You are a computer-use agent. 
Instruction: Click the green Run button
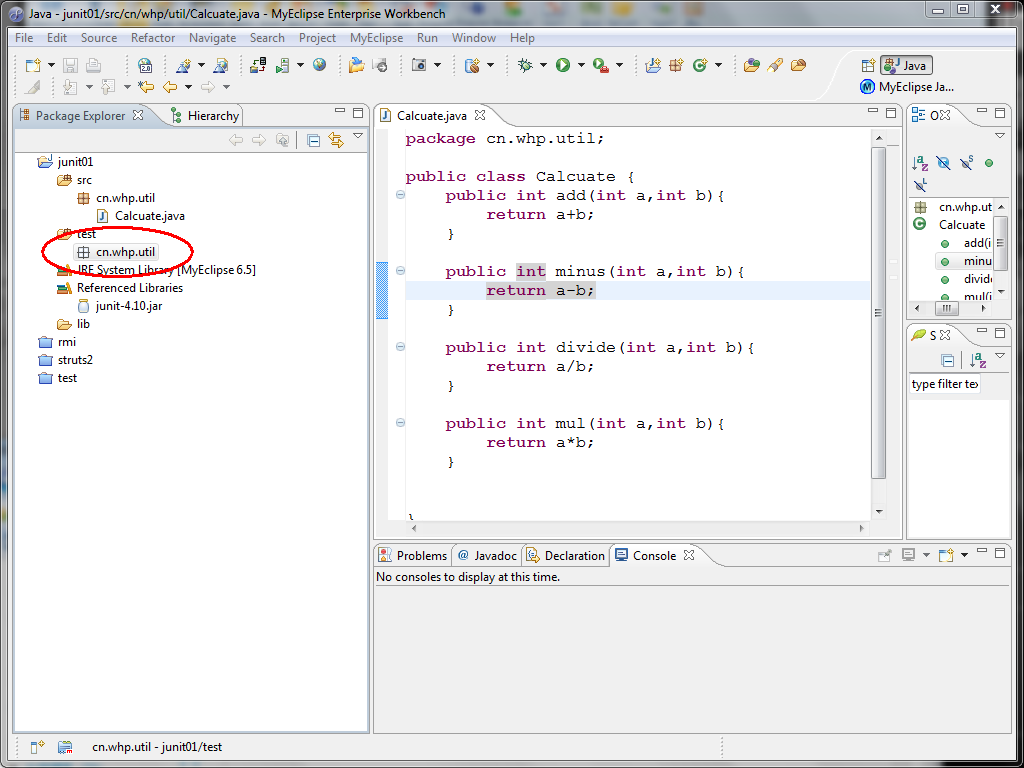point(563,65)
